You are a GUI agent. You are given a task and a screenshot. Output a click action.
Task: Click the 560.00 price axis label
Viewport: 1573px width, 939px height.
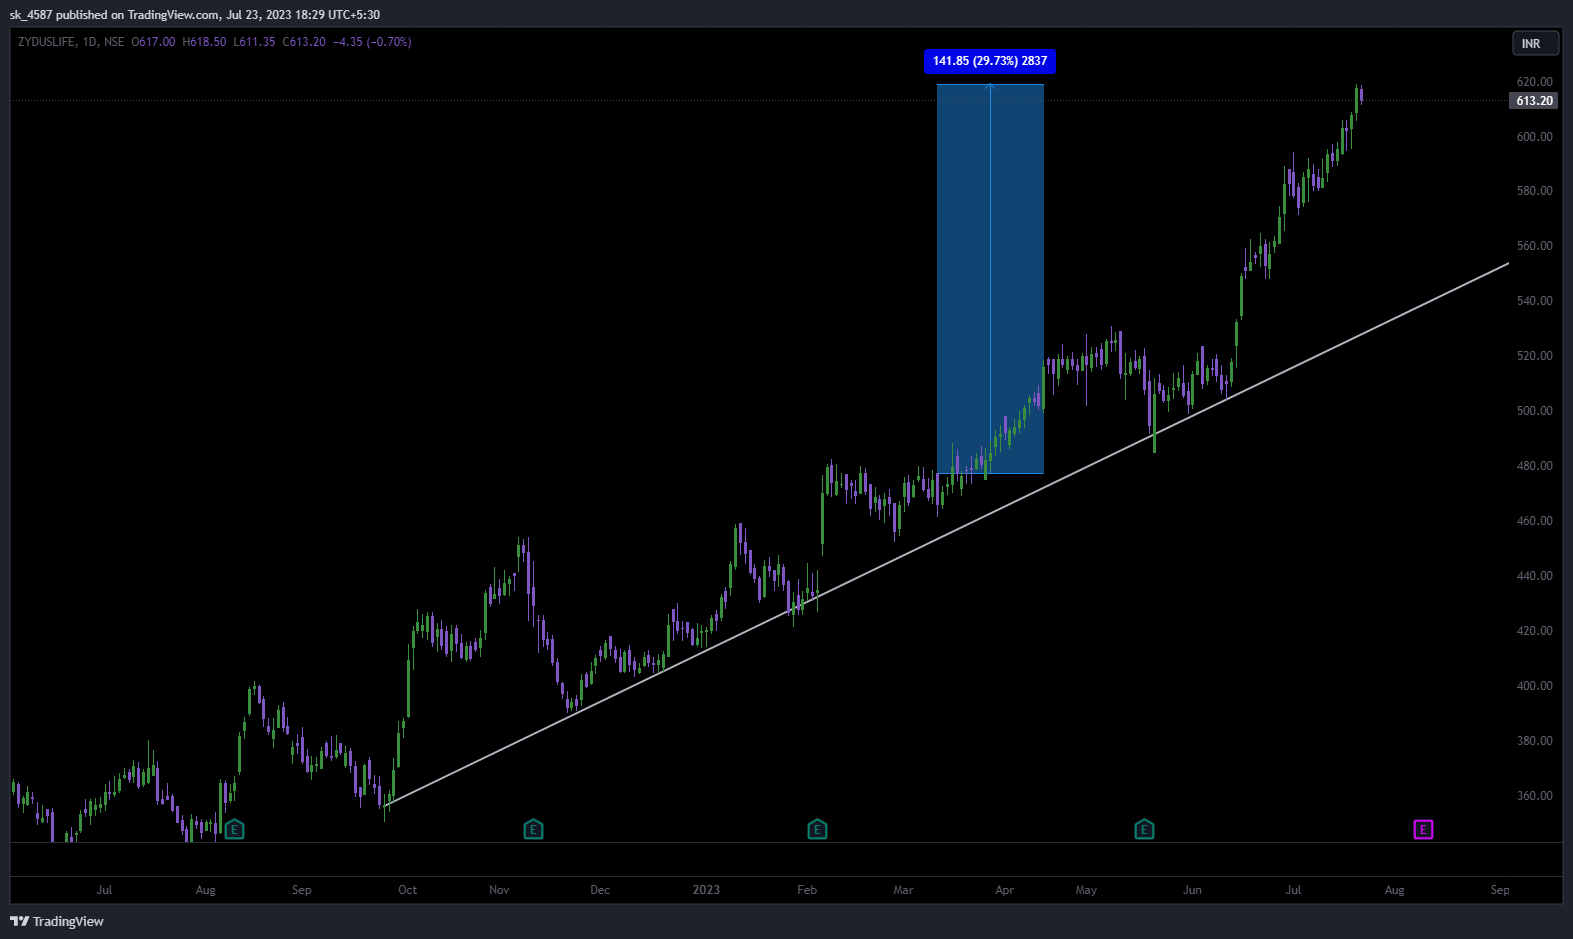pos(1534,246)
